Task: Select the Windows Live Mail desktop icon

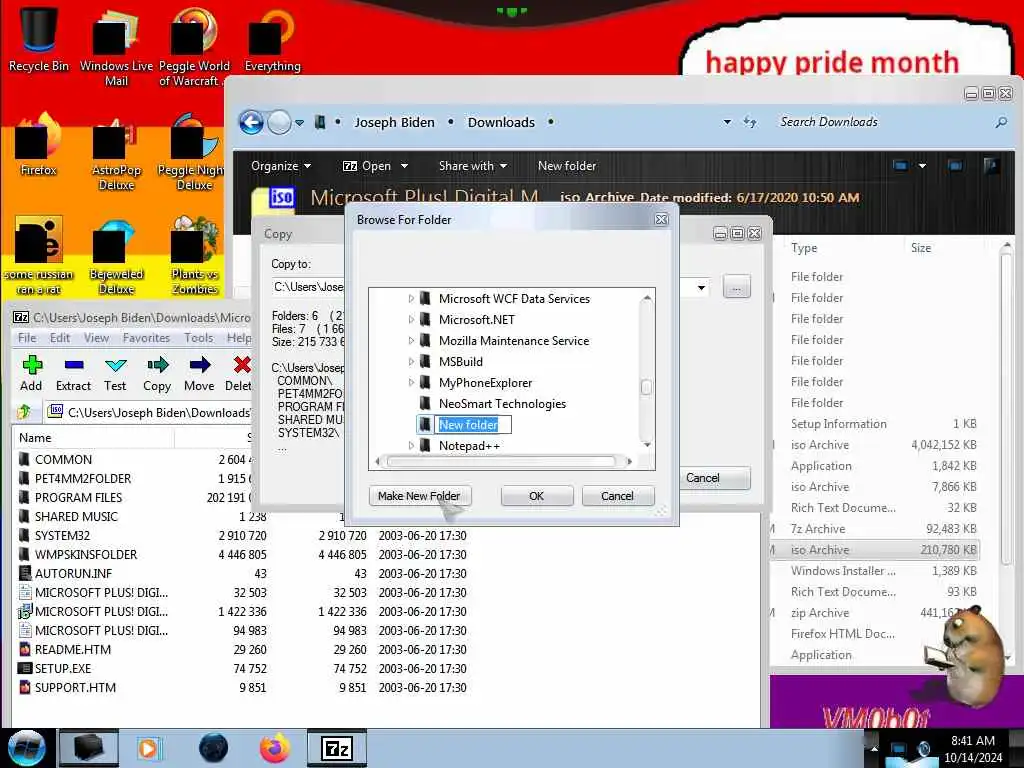Action: (x=116, y=46)
